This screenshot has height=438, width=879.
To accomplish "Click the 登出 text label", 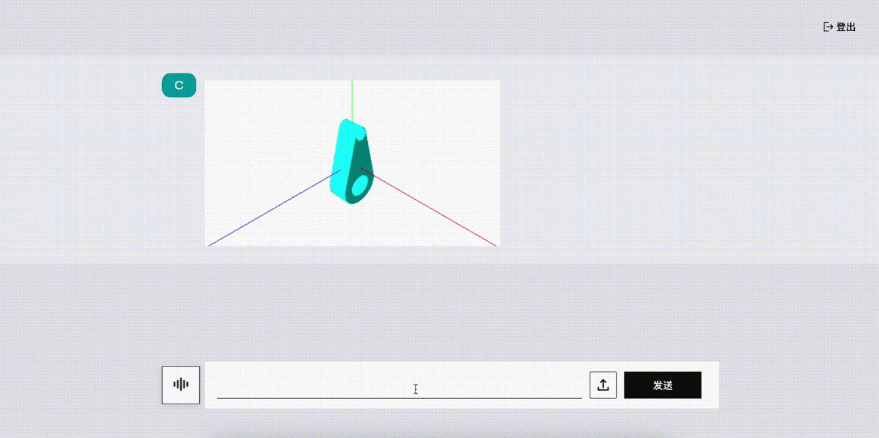I will [846, 27].
